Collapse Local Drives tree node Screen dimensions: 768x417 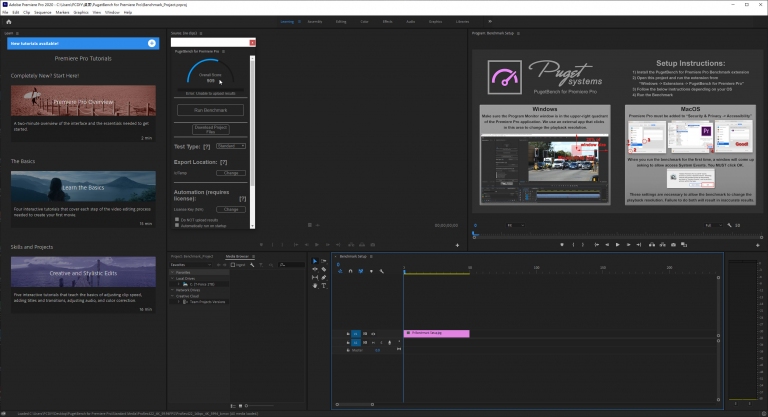tap(172, 278)
